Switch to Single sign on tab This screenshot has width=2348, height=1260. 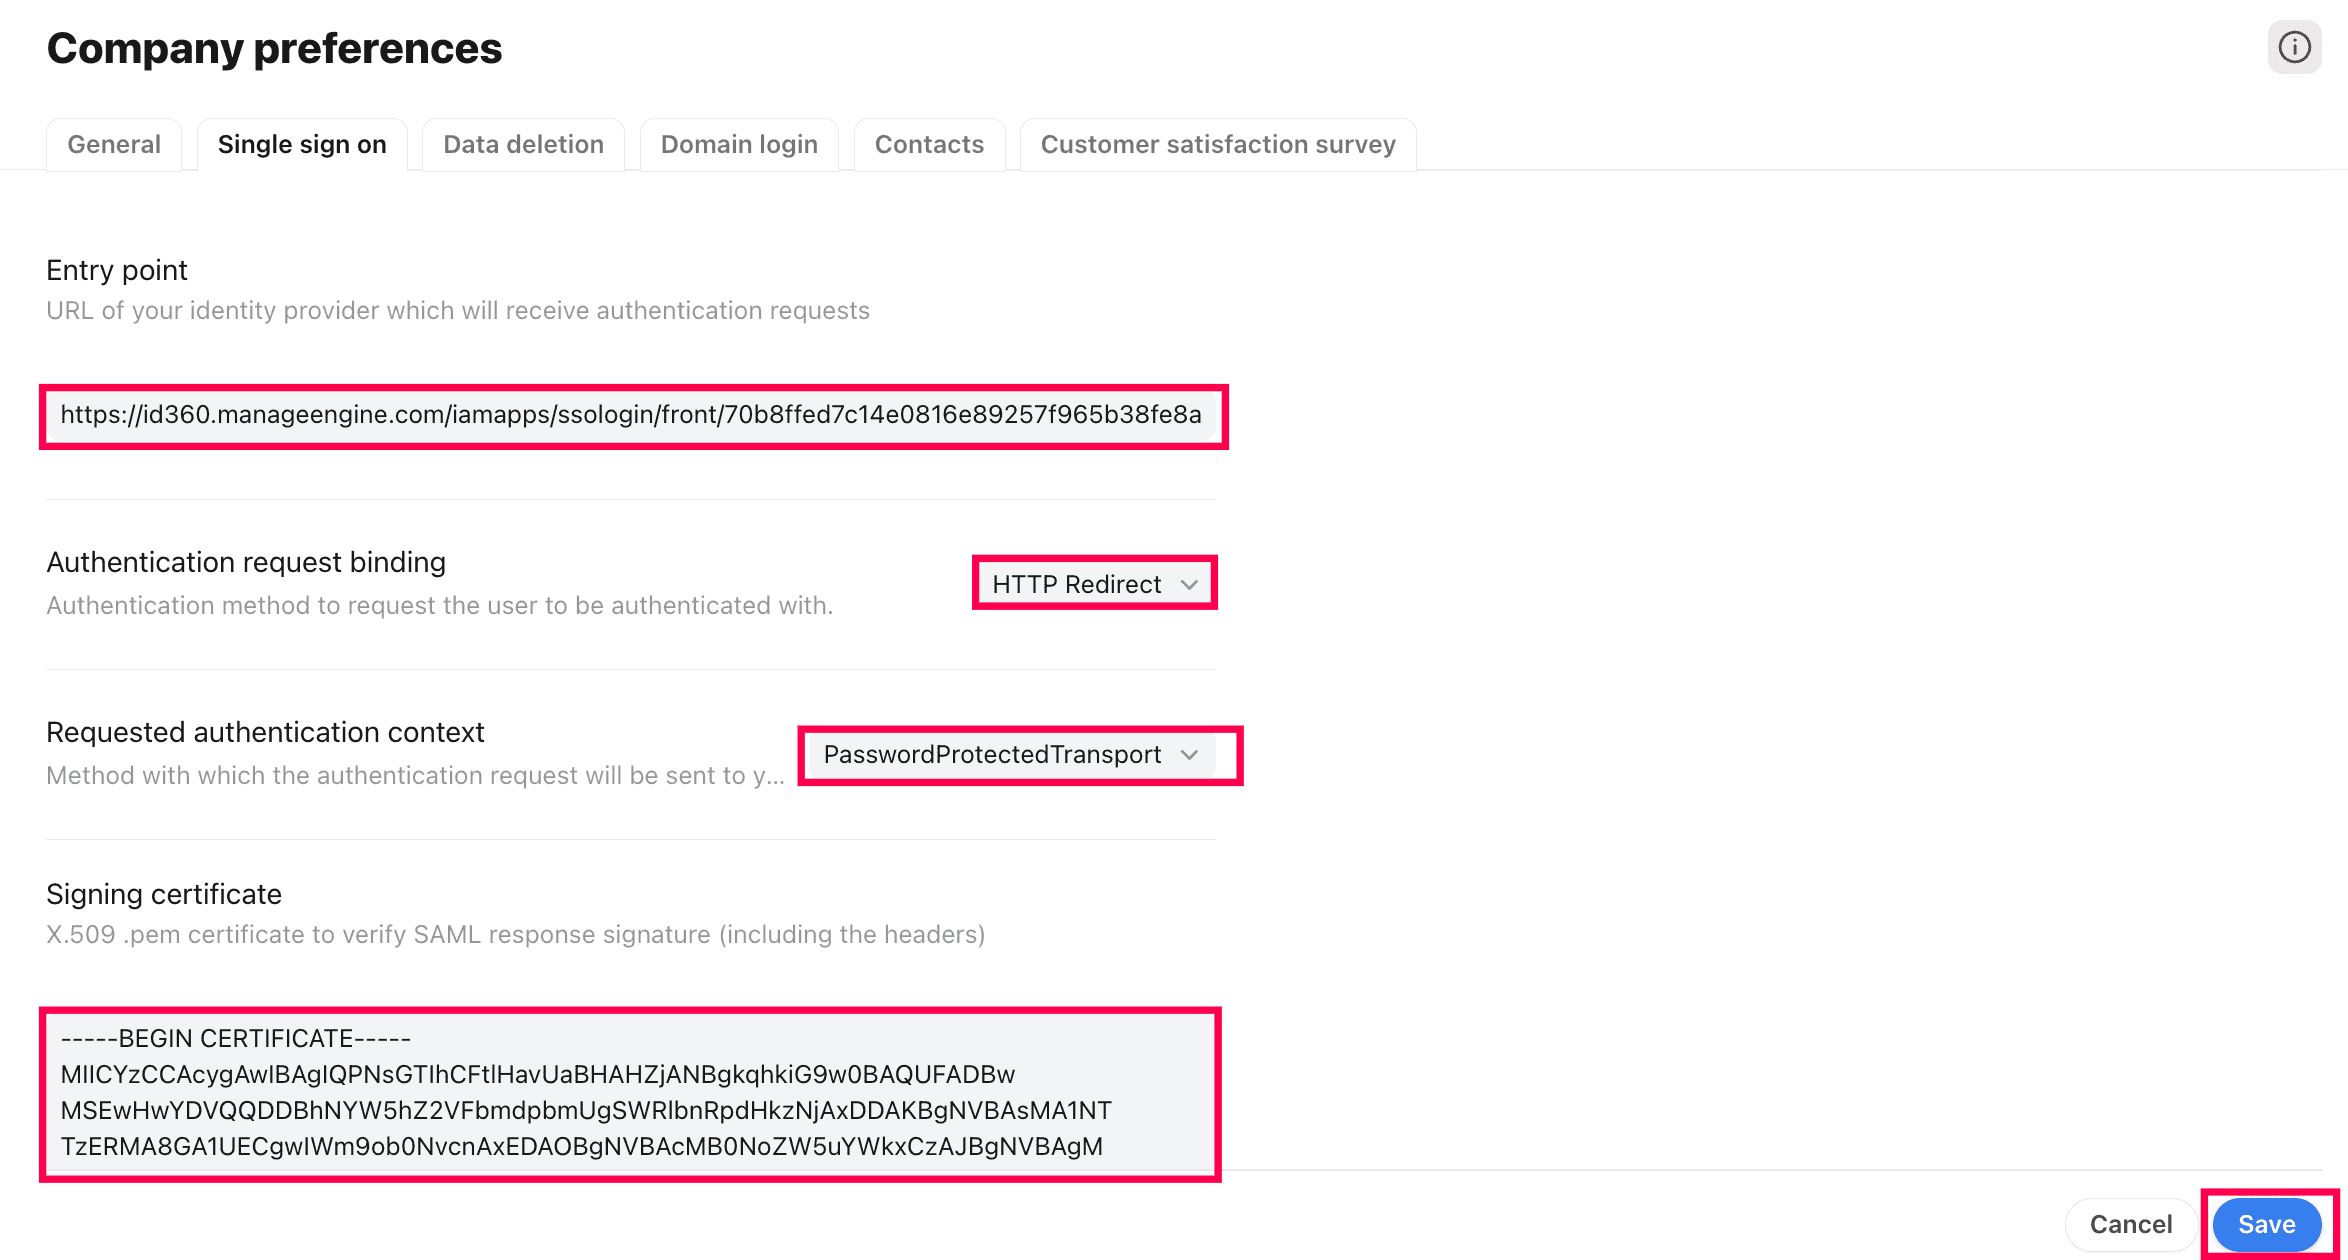click(x=302, y=144)
